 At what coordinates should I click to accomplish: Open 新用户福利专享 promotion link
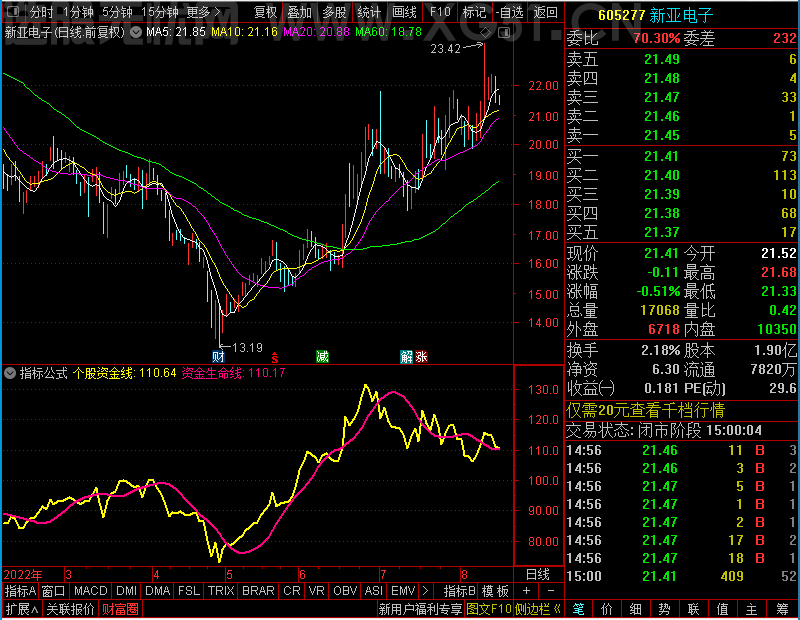click(x=420, y=609)
